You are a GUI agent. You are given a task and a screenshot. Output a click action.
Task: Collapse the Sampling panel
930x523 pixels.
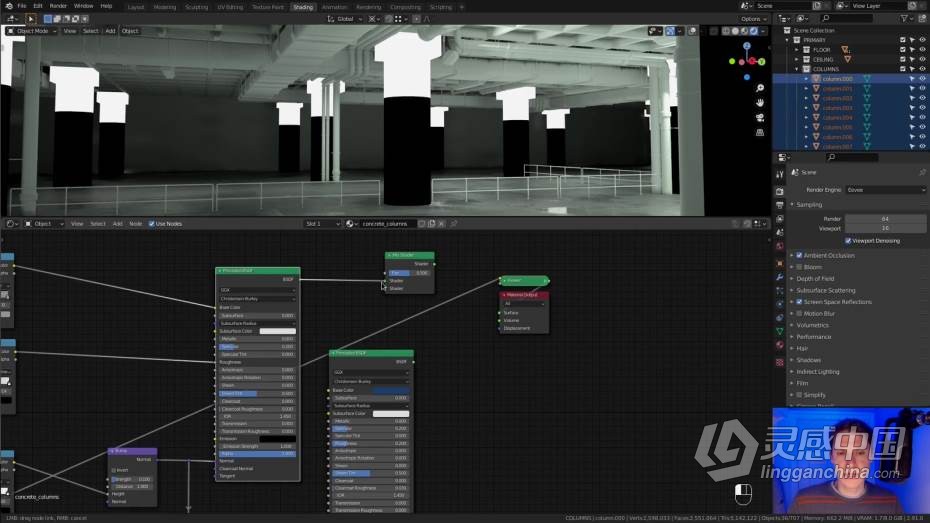tap(808, 204)
